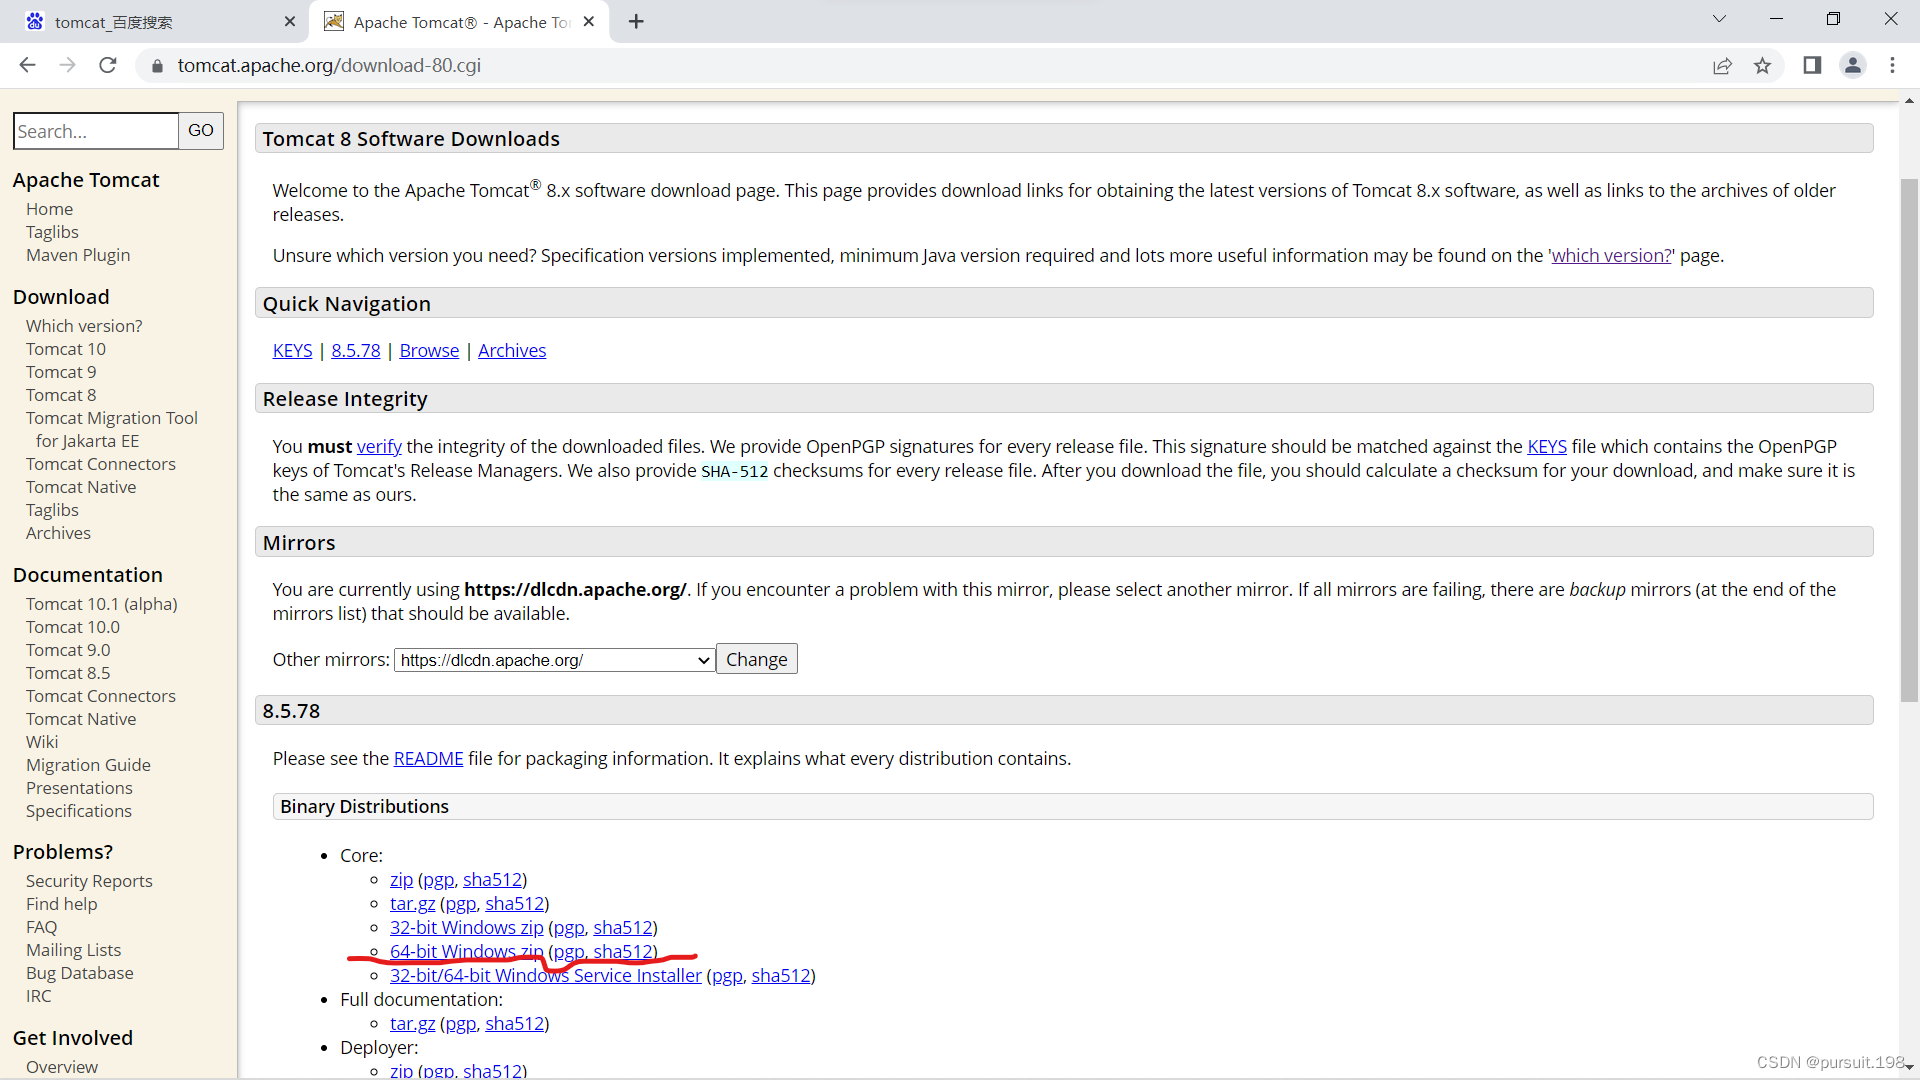The image size is (1920, 1080).
Task: Open Tomcat 8.5 documentation link
Action: pyautogui.click(x=68, y=673)
